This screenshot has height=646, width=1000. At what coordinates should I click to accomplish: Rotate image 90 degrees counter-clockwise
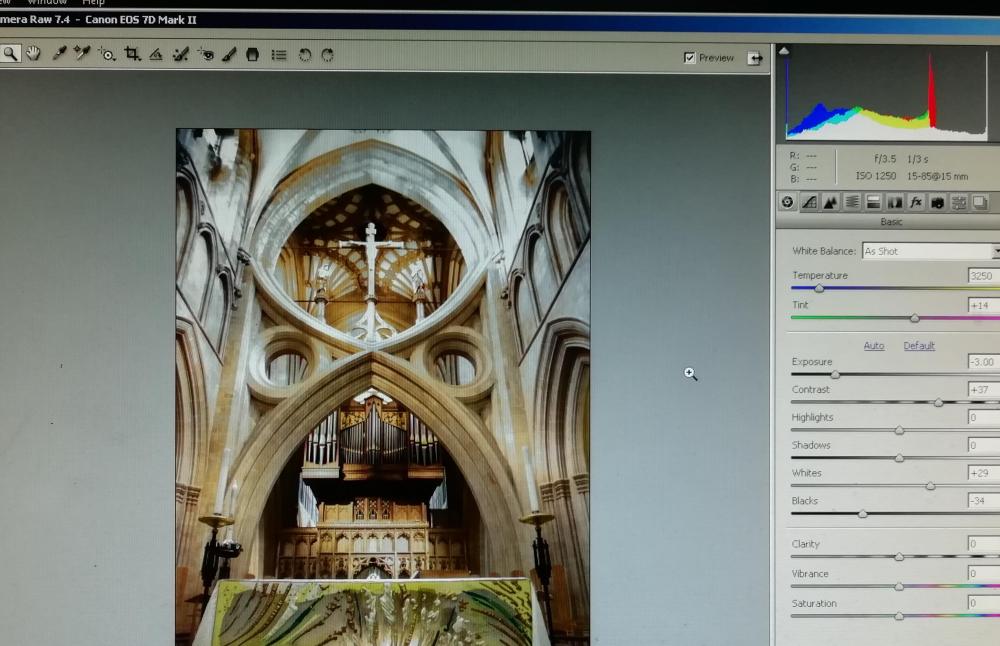pos(305,55)
